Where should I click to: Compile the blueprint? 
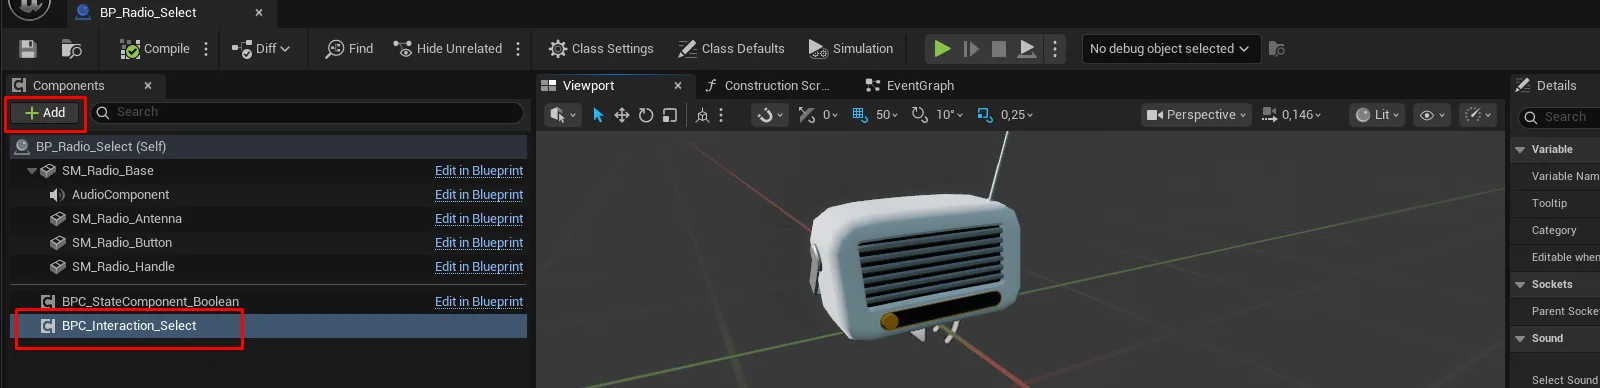pos(155,49)
